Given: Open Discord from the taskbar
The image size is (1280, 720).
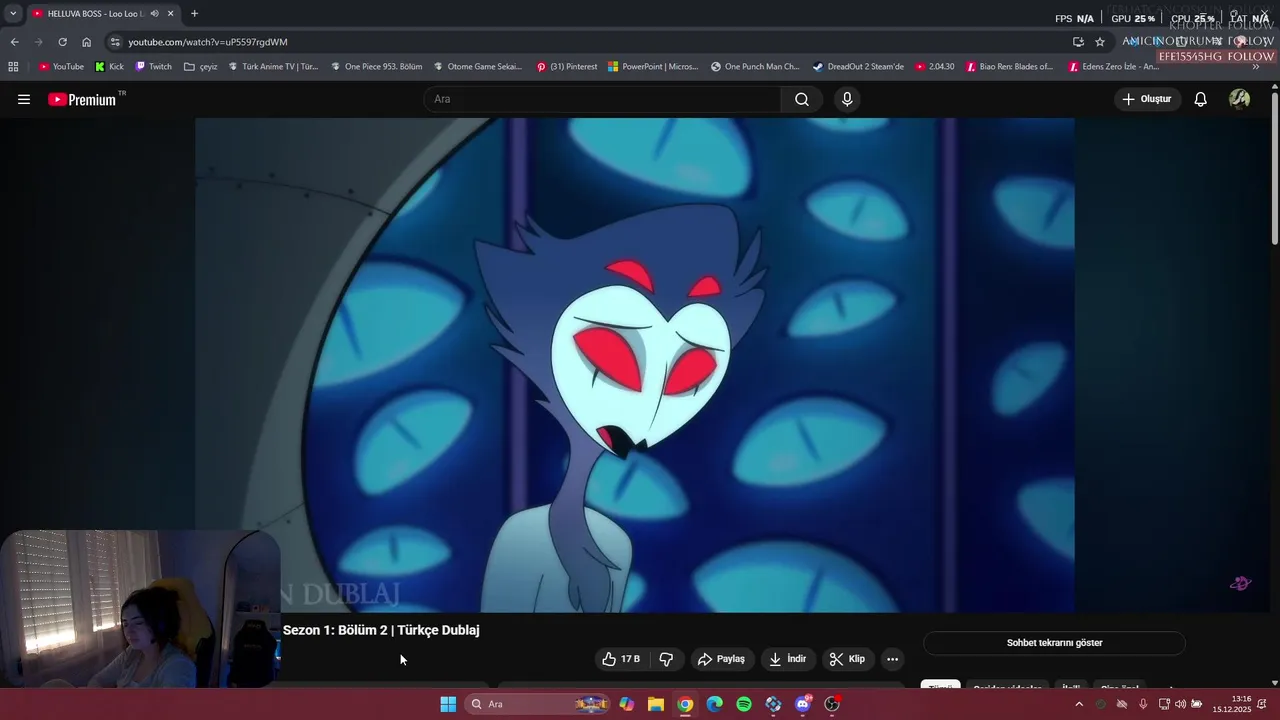Looking at the screenshot, I should [x=803, y=704].
